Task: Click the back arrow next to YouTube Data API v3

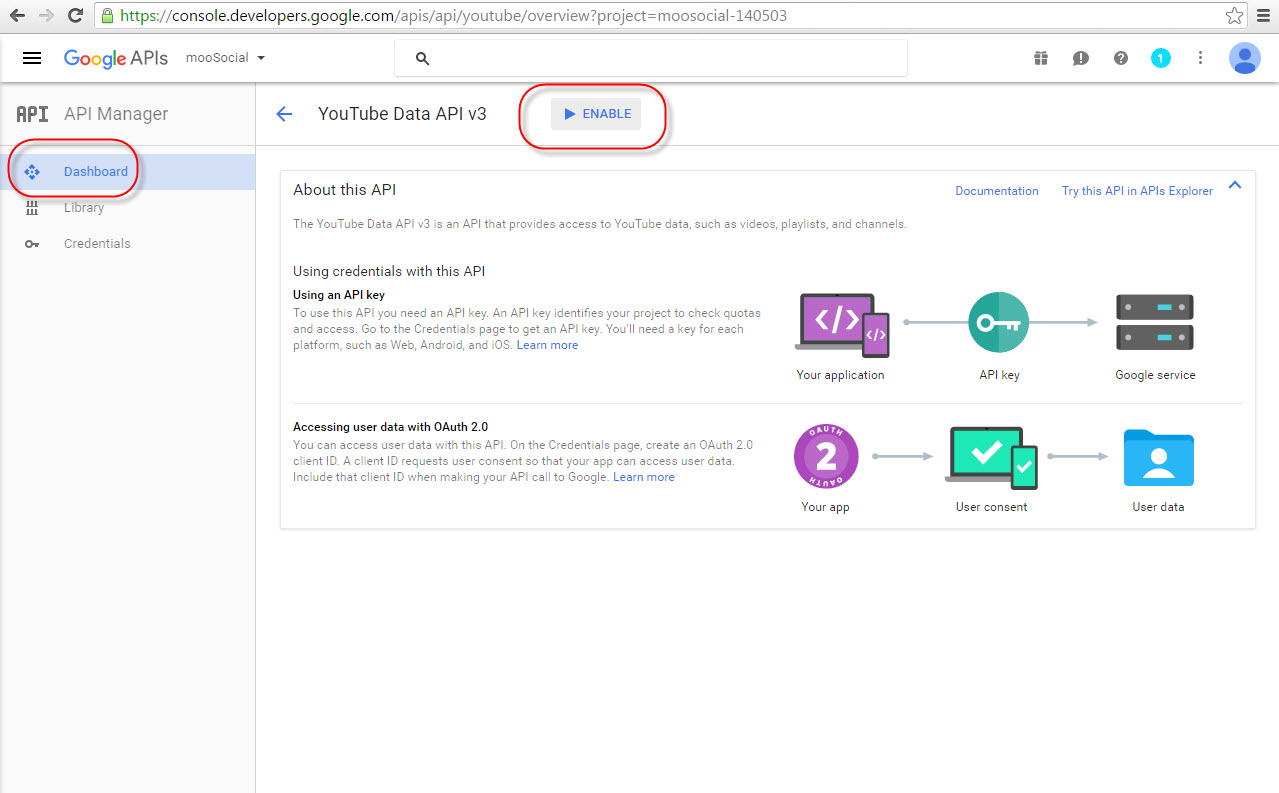Action: coord(283,113)
